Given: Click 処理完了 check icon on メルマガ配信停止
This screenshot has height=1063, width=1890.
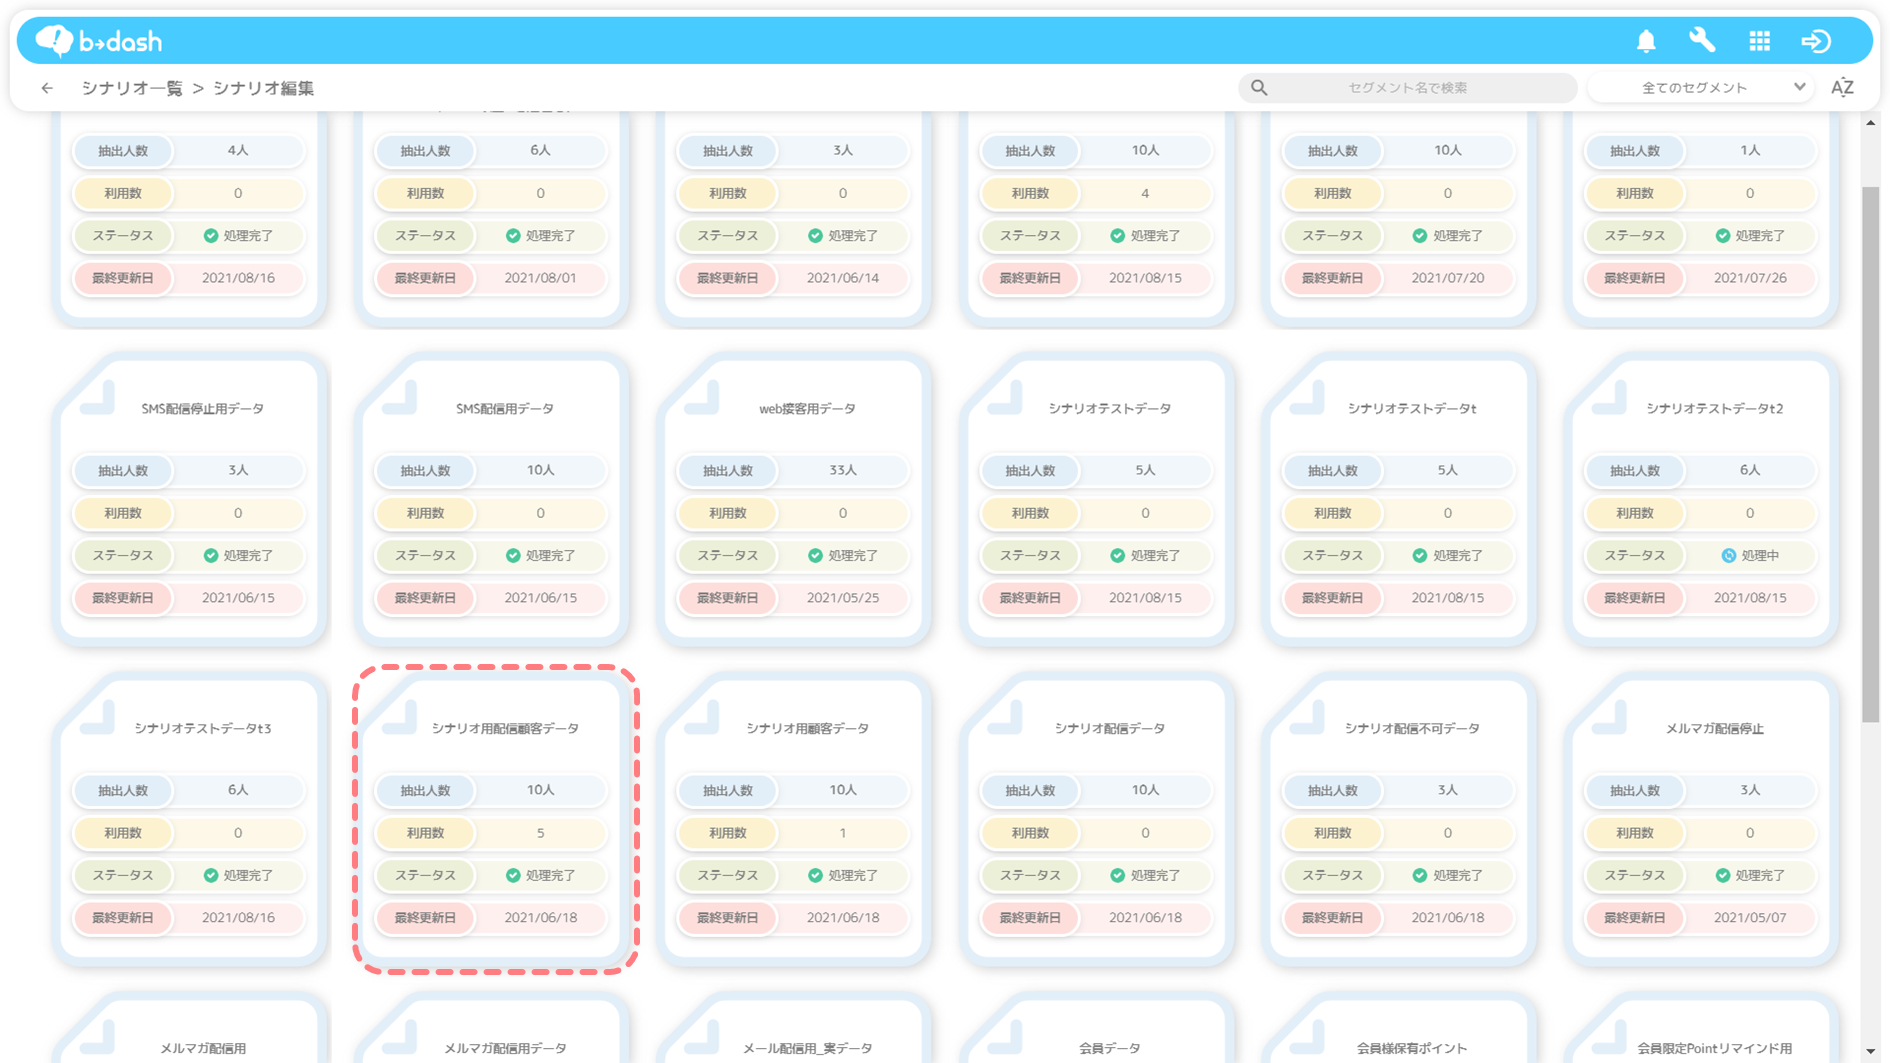Looking at the screenshot, I should 1722,876.
